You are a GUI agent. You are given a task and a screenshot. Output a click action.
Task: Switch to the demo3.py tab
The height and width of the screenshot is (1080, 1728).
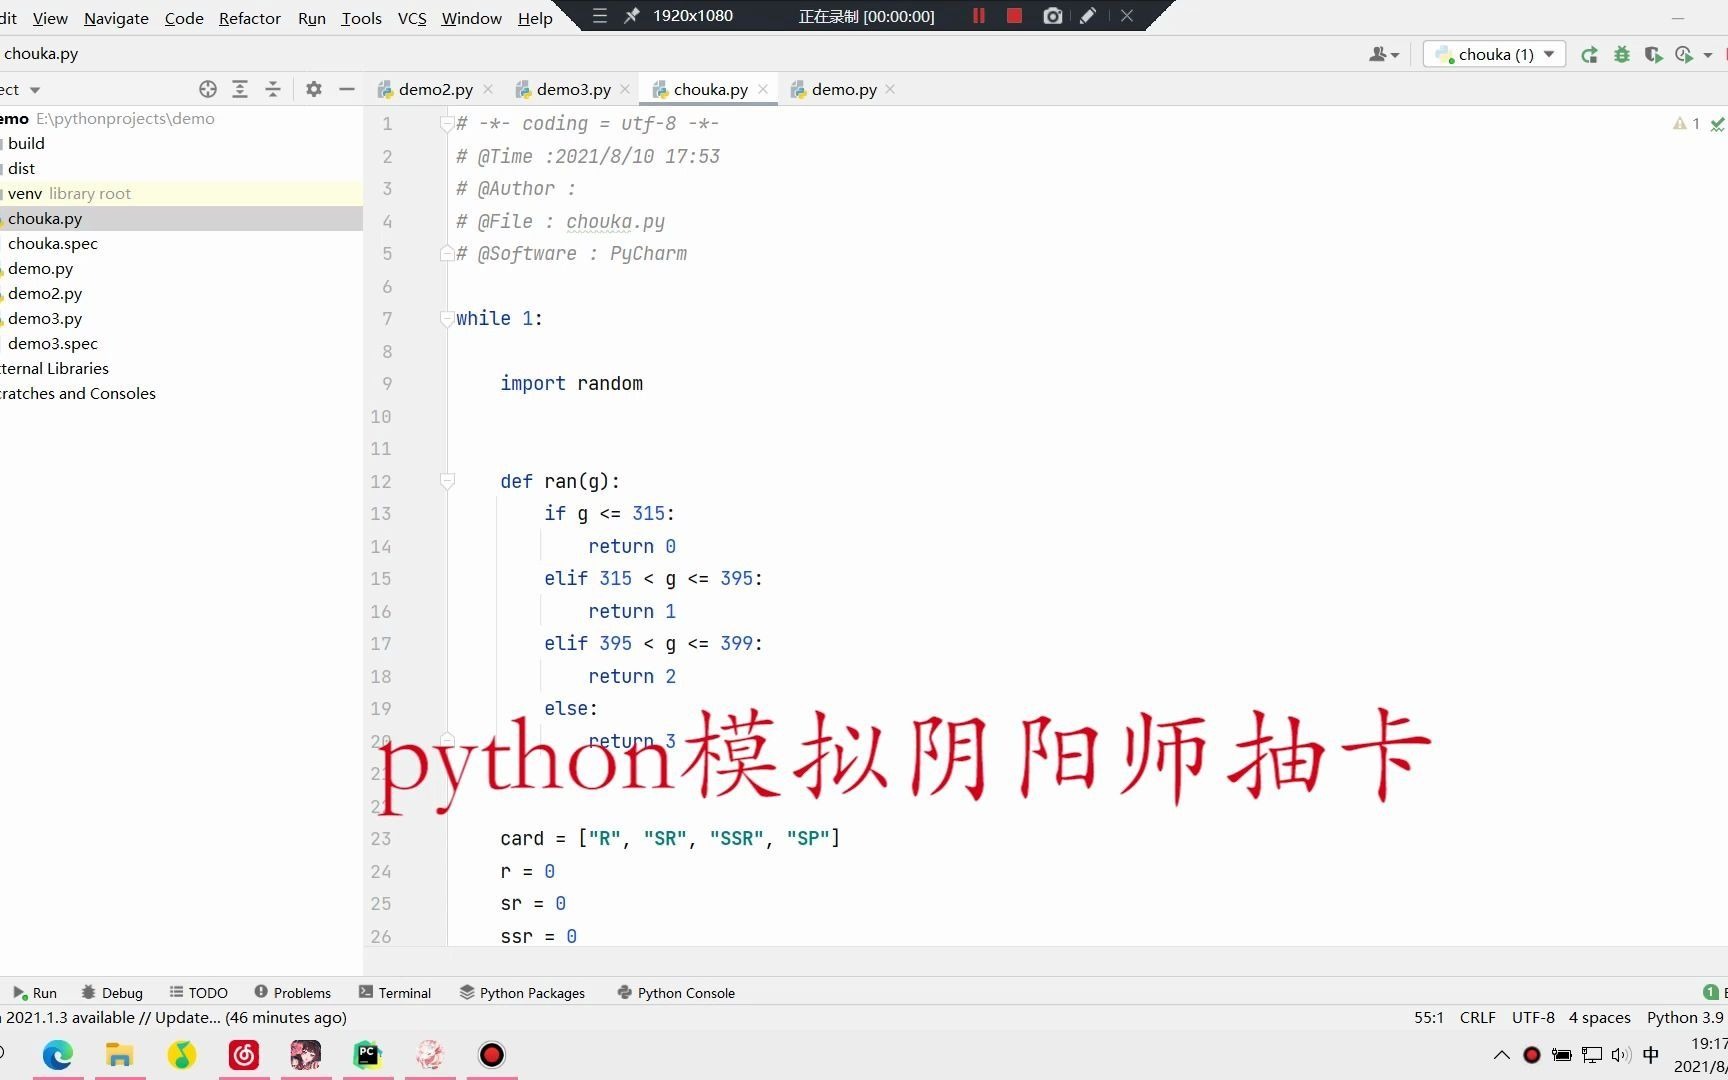click(x=573, y=89)
